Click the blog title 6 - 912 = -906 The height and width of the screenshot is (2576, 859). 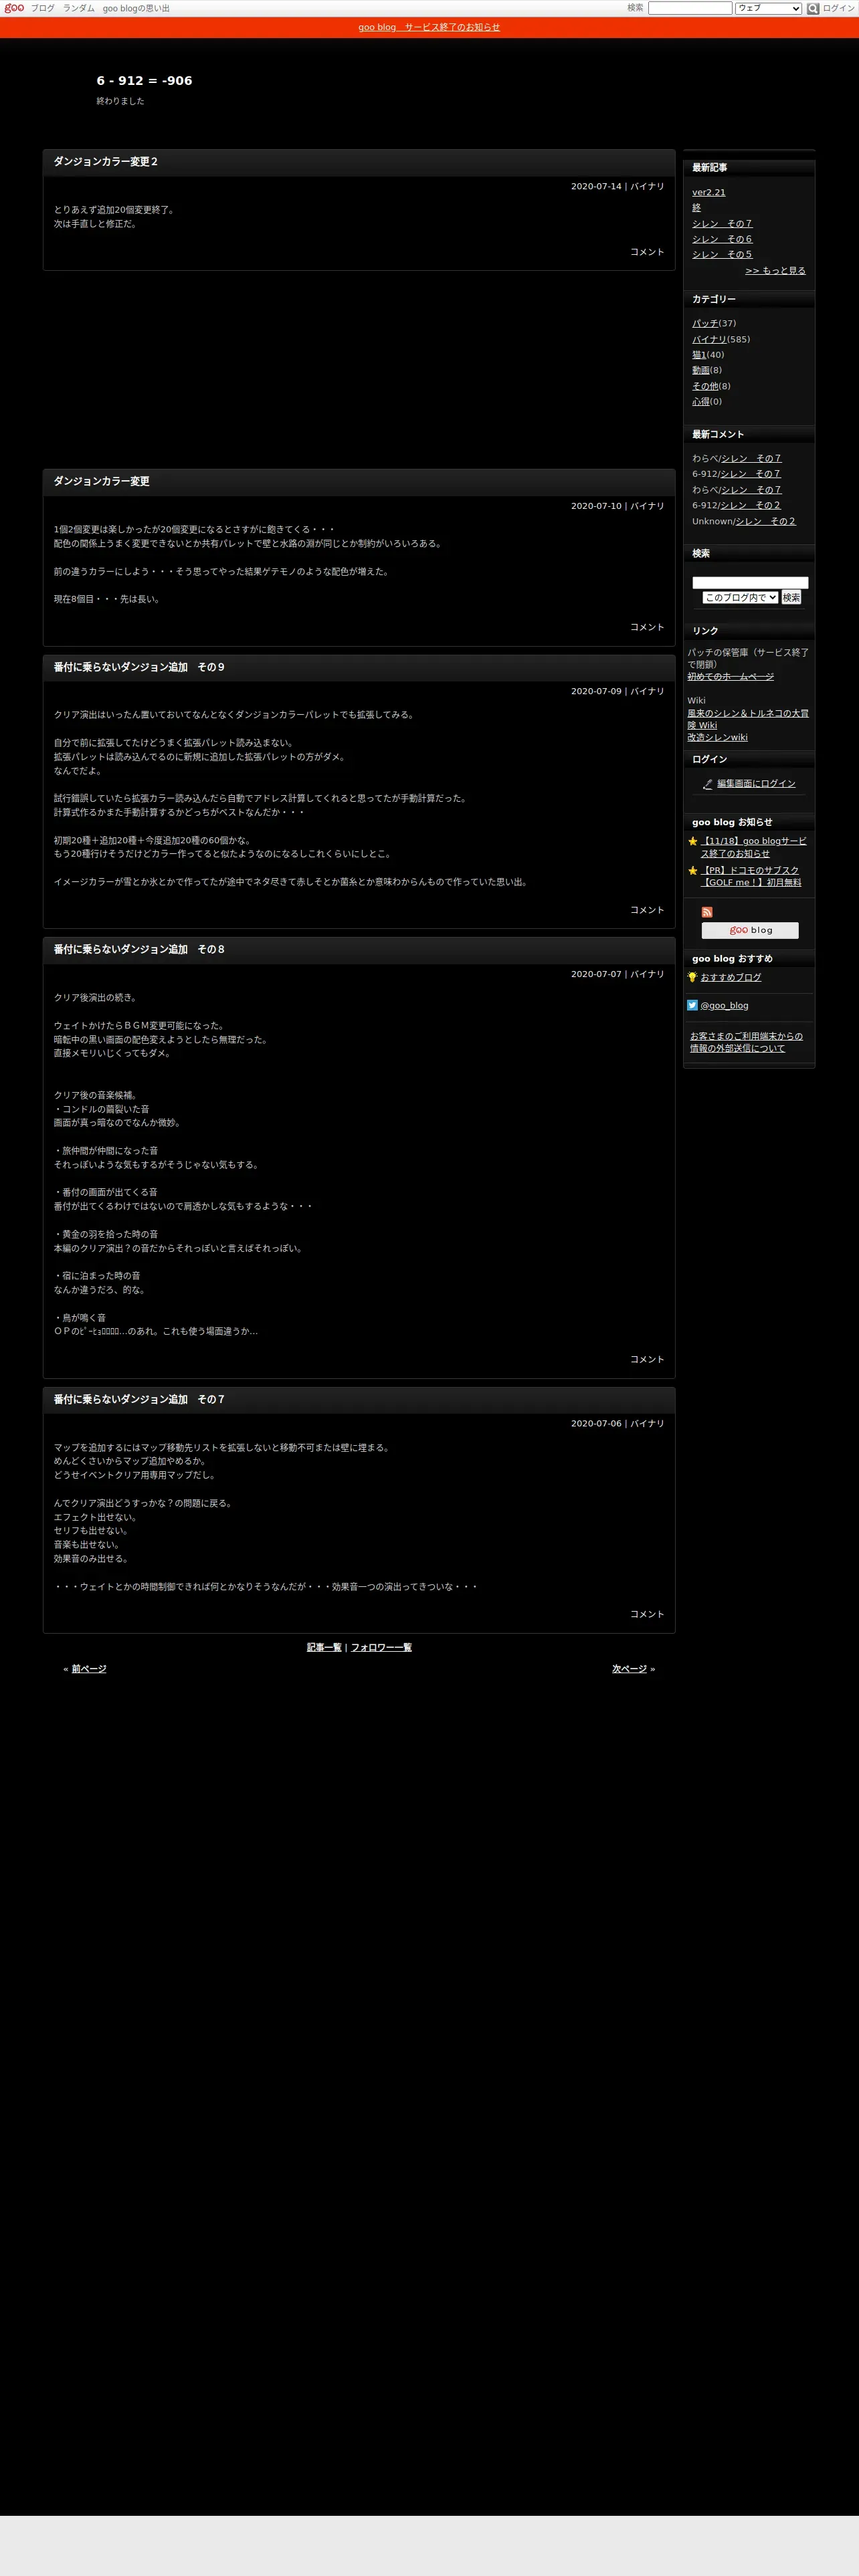[144, 81]
